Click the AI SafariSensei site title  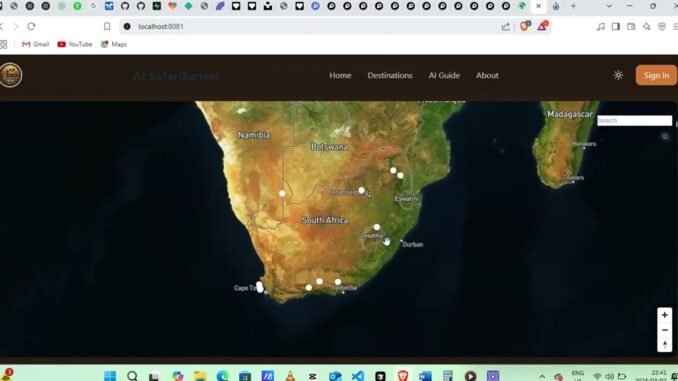(x=176, y=76)
